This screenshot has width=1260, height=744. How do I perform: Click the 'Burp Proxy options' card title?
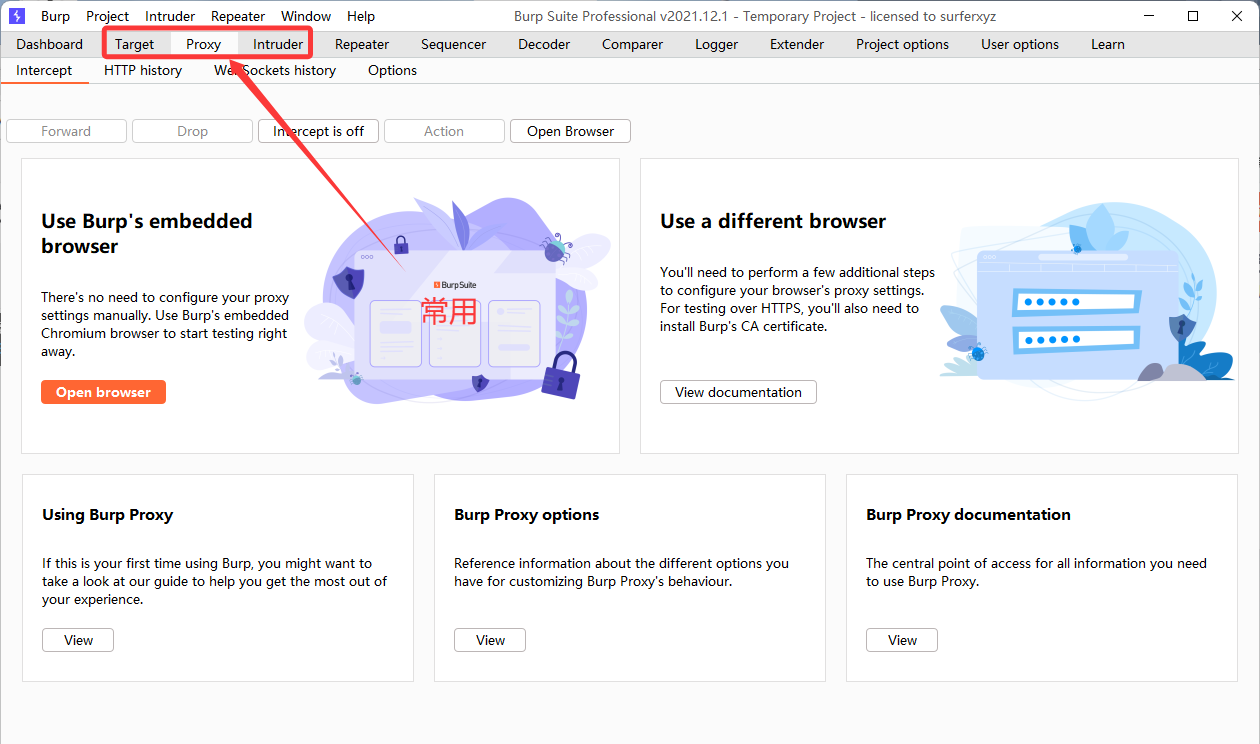527,515
